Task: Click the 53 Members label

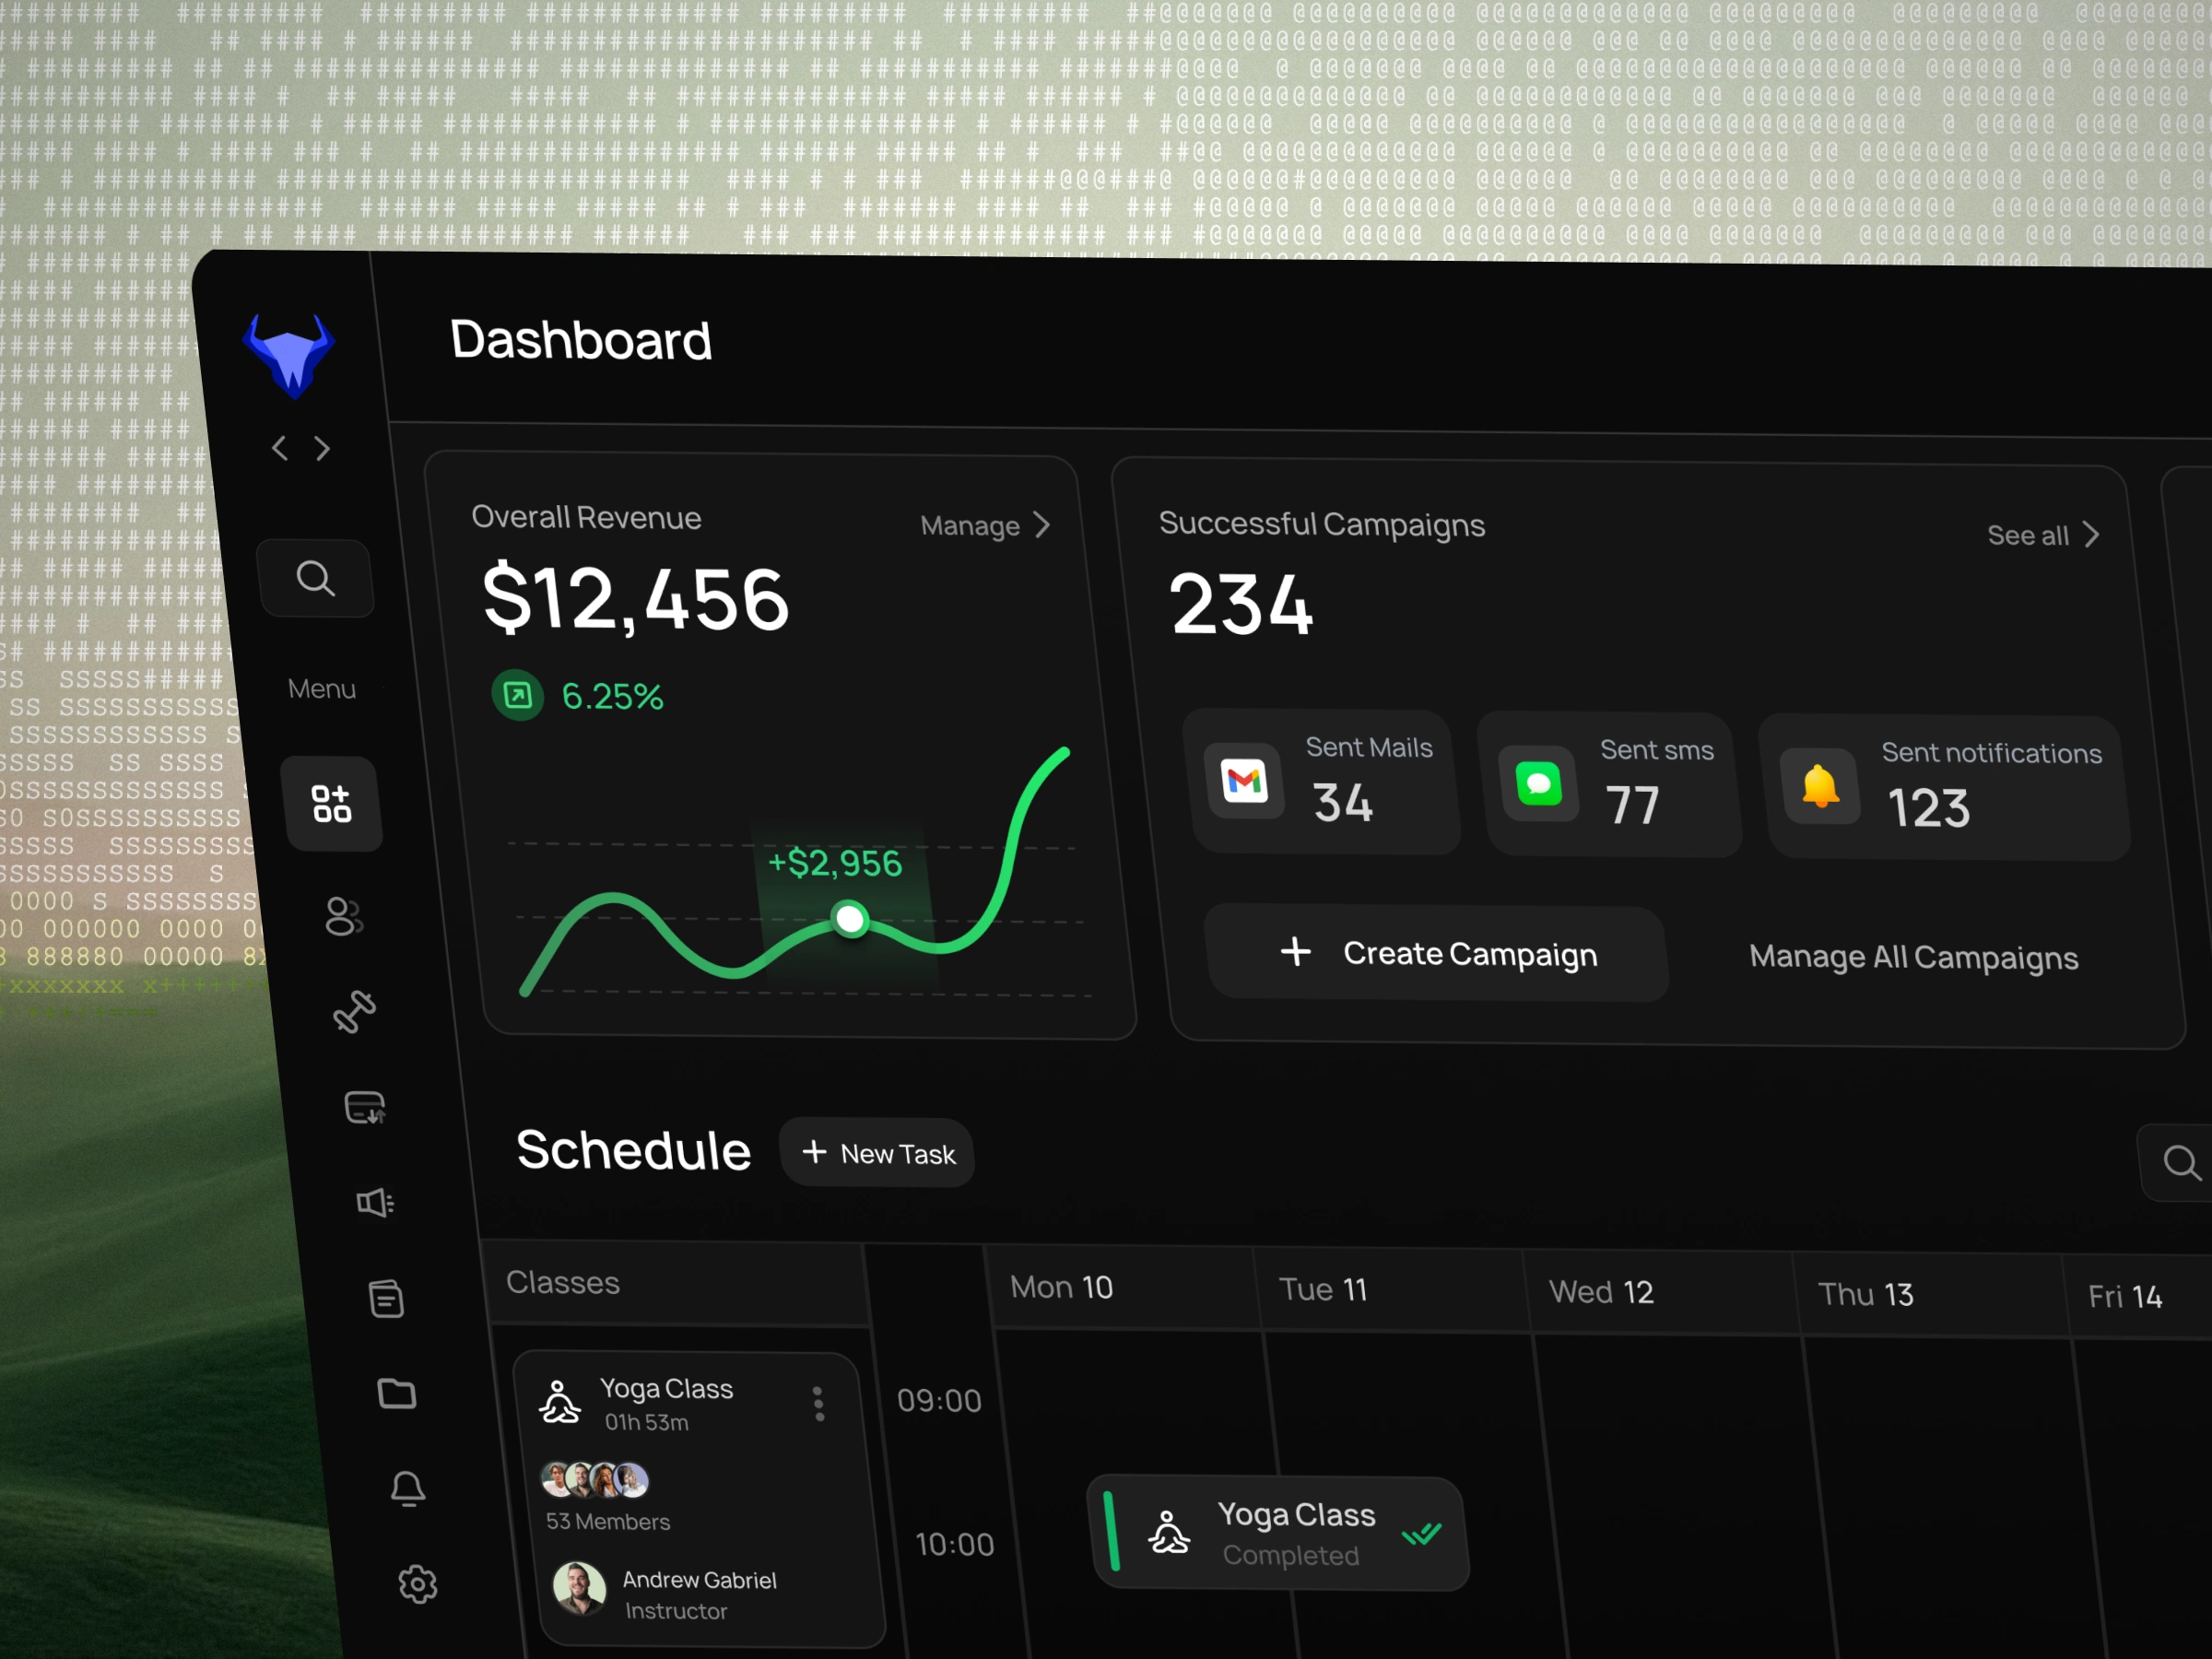Action: click(x=608, y=1521)
